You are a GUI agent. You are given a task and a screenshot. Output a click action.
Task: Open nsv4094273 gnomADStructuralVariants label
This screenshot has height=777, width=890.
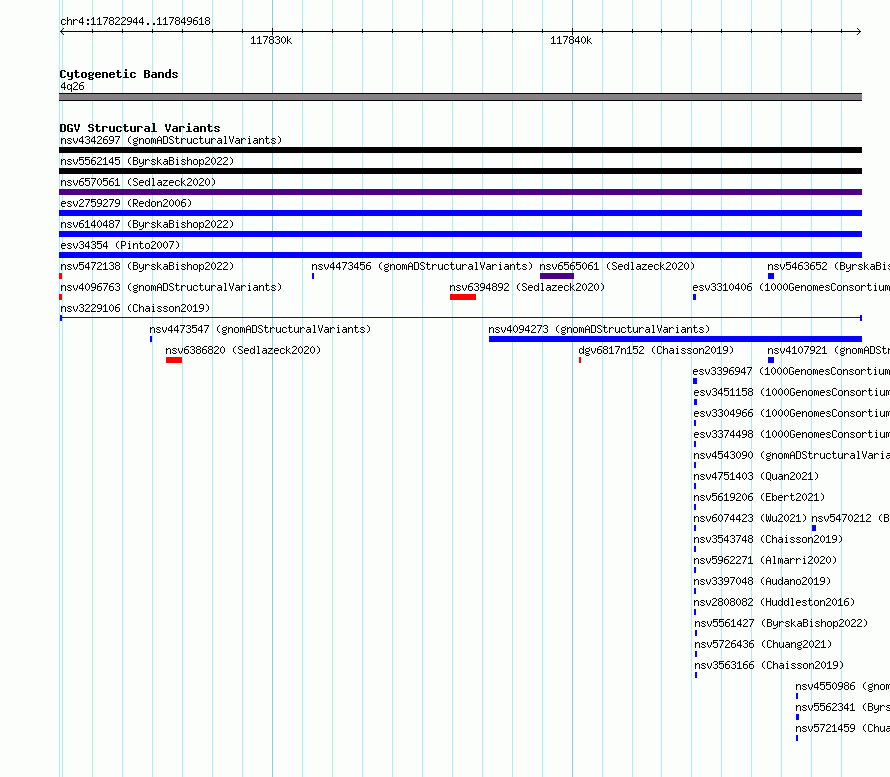(599, 329)
